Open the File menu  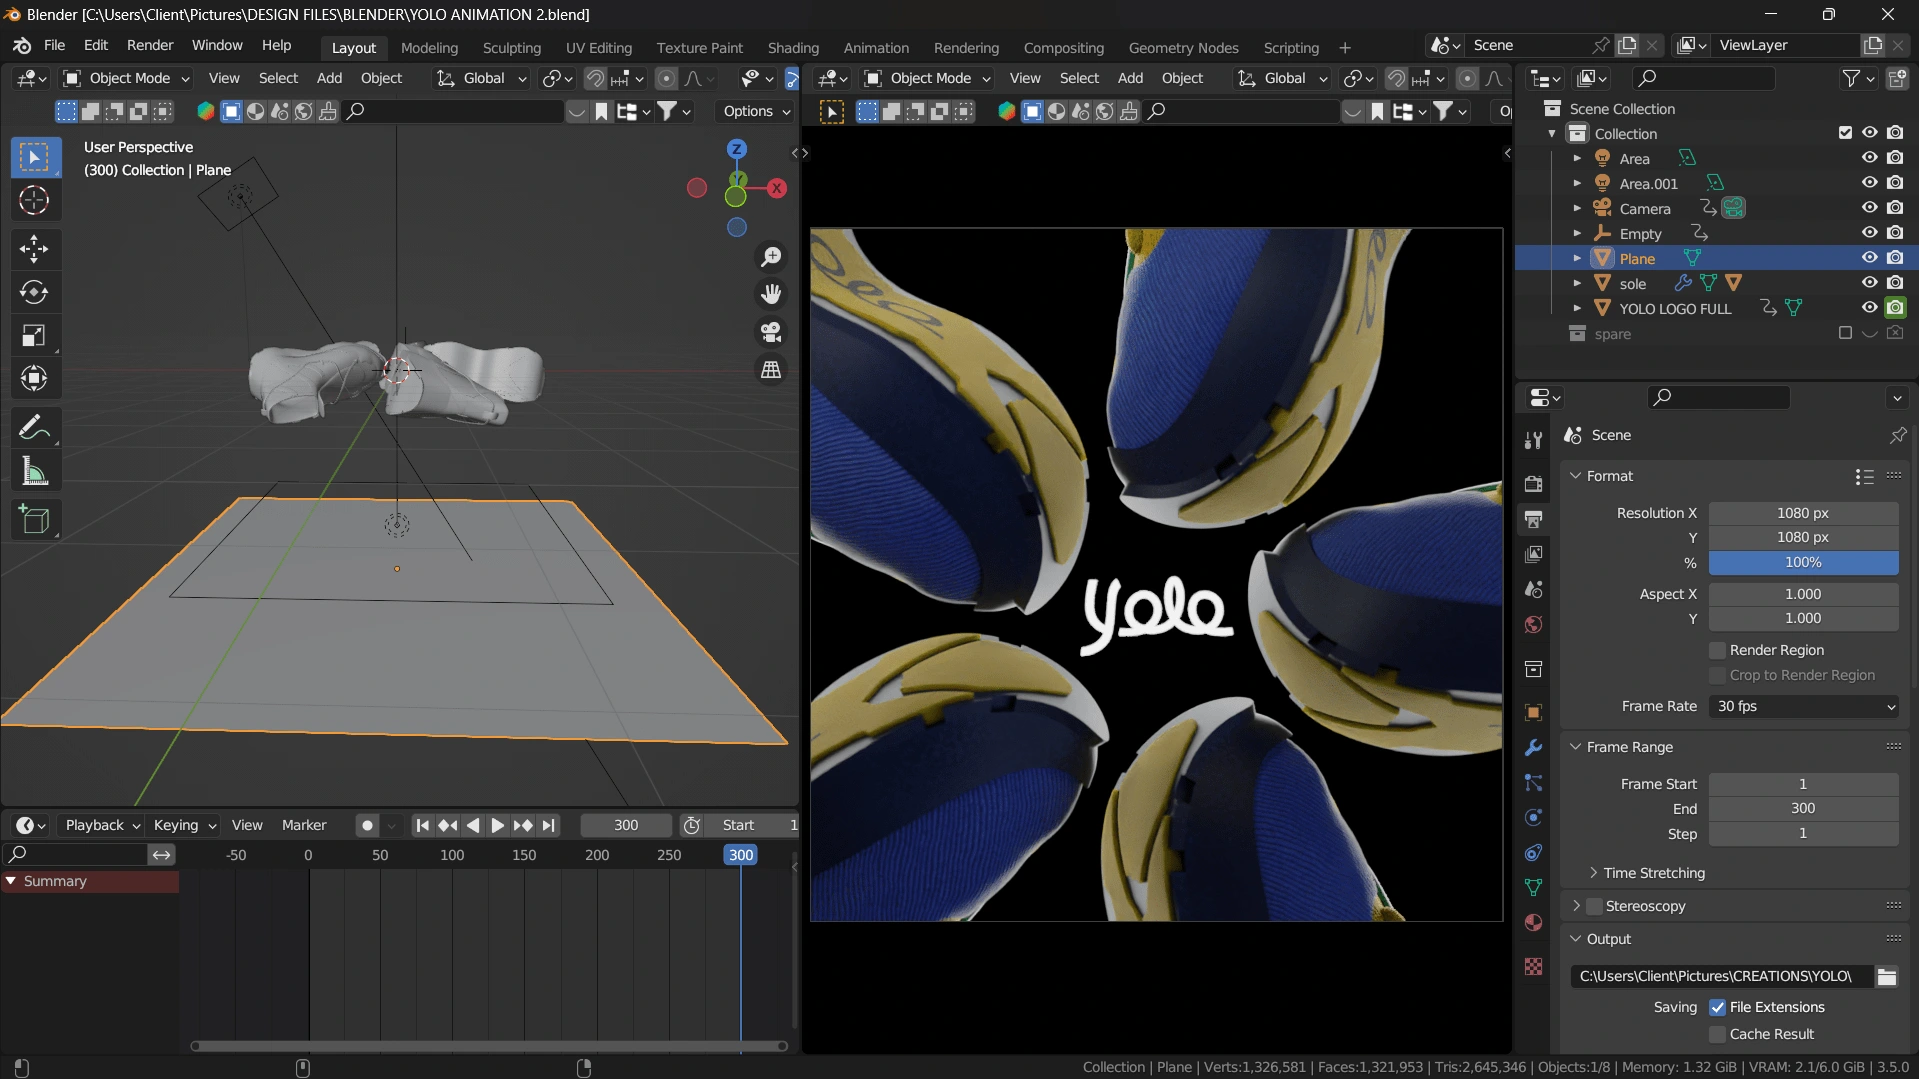click(54, 46)
